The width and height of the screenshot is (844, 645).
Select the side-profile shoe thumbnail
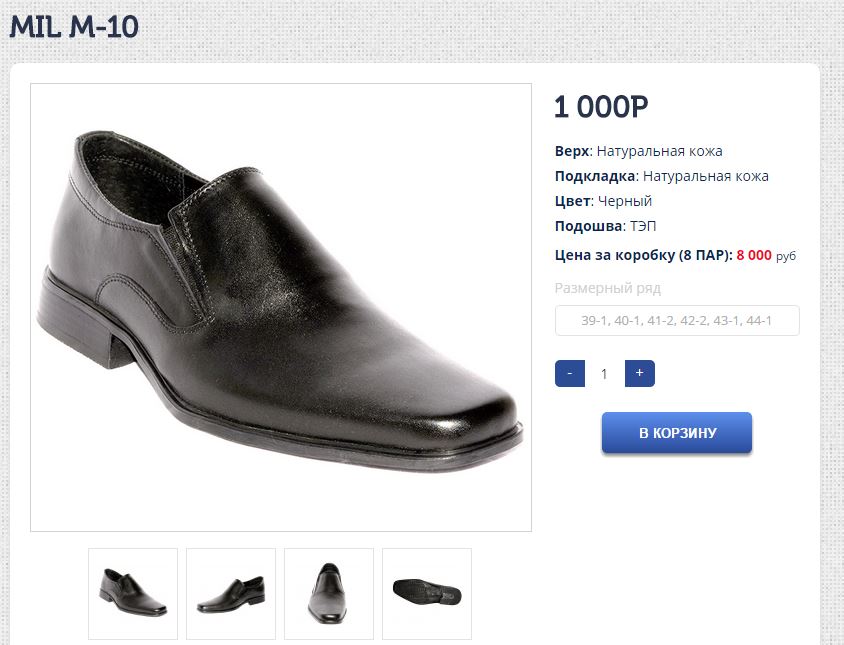(231, 593)
